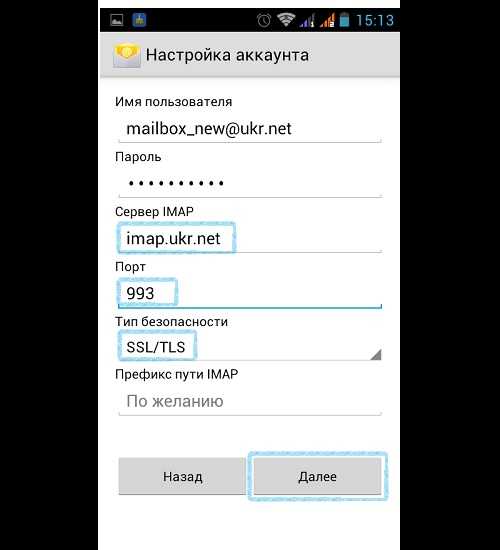Tap the Тип безопасности label
This screenshot has width=500, height=550.
pyautogui.click(x=171, y=322)
